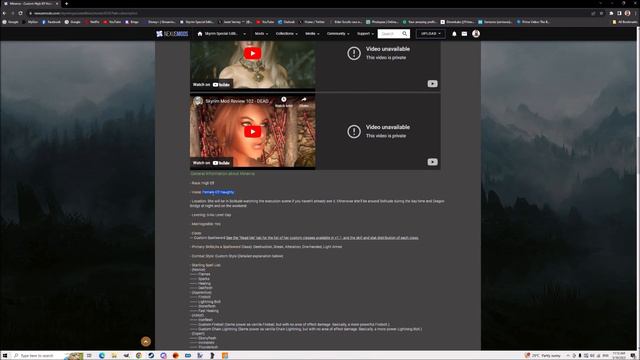Focus the Nexus Search field
This screenshot has width=640, height=360.
pos(389,34)
